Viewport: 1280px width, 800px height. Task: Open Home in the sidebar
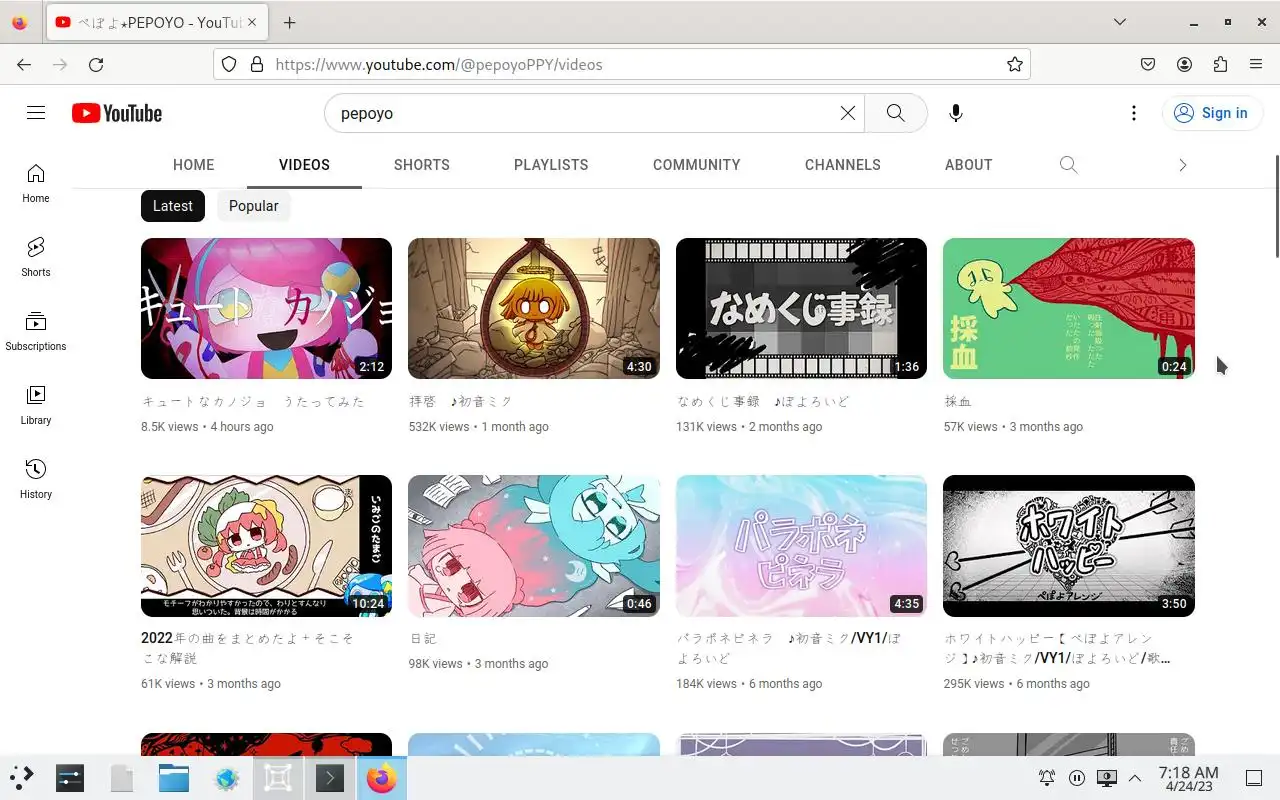tap(36, 183)
